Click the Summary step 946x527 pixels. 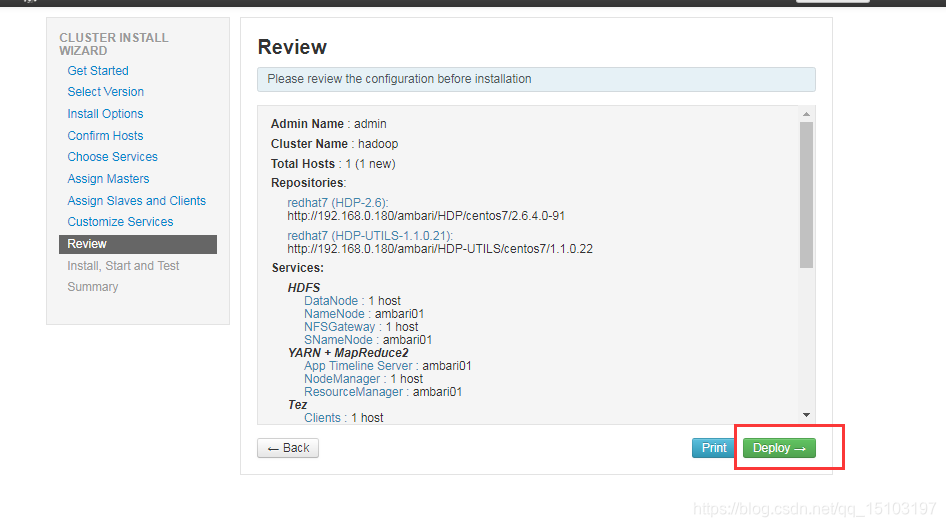click(92, 287)
